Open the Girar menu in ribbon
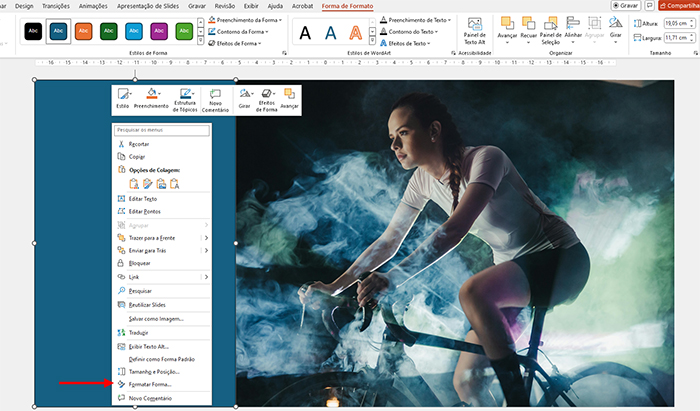This screenshot has height=411, width=700. click(x=616, y=30)
